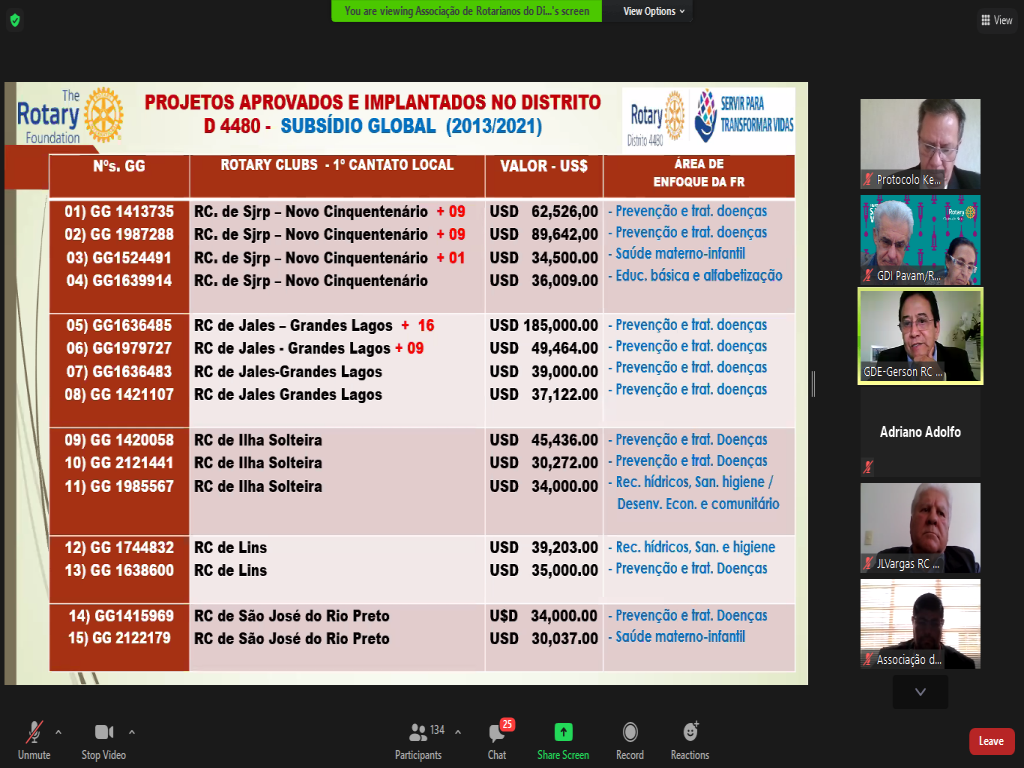Viewport: 1024px width, 768px height.
Task: Select the GDE-Gerson video thumbnail
Action: tap(920, 336)
